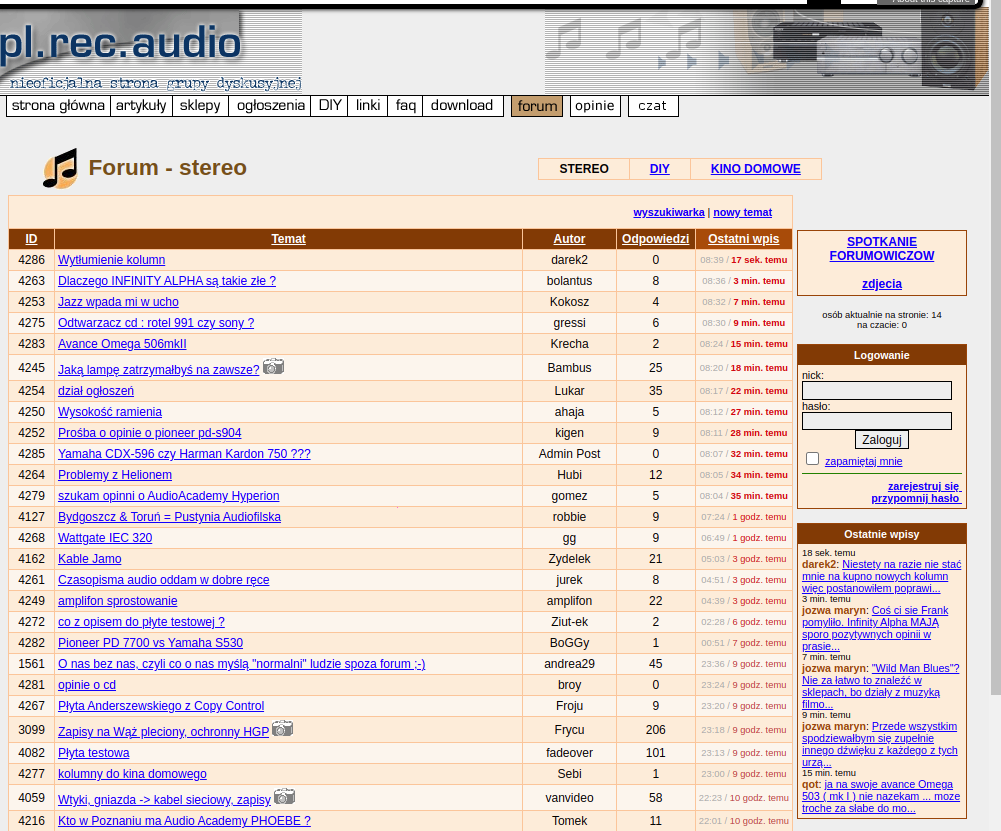The height and width of the screenshot is (831, 1001).
Task: Sort the table by the 'ID' column
Action: 31,239
